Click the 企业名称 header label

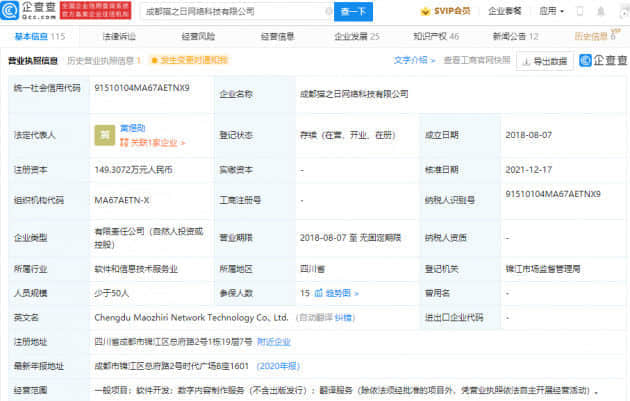click(x=236, y=94)
